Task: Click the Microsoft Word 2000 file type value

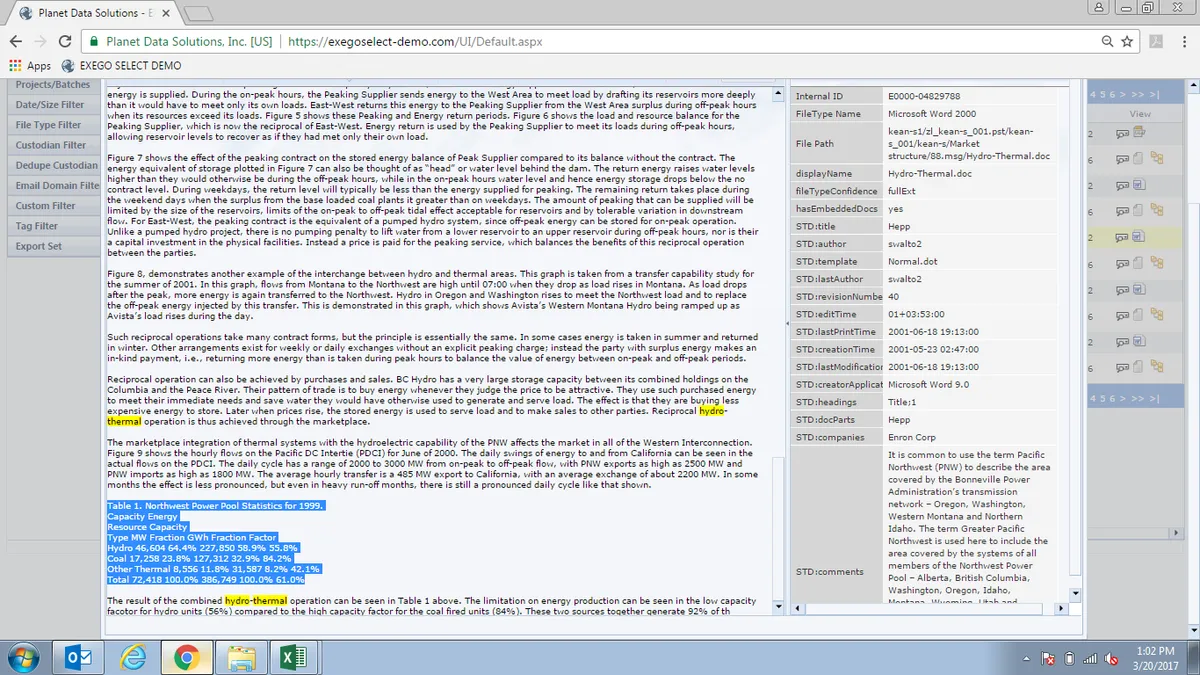Action: [x=932, y=114]
